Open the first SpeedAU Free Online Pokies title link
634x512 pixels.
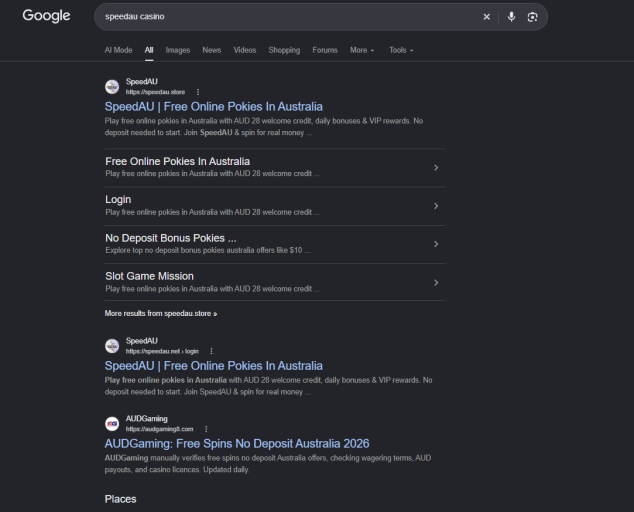pos(213,107)
